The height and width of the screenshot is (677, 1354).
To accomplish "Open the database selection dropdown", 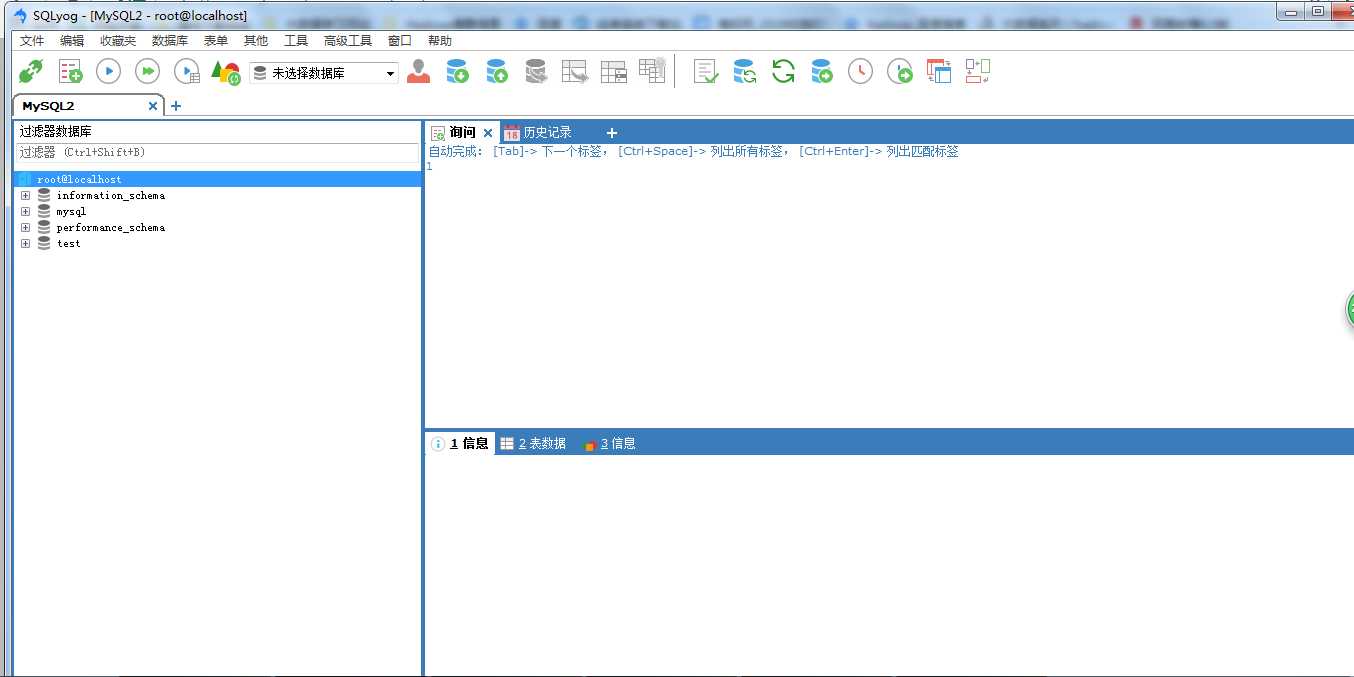I will pyautogui.click(x=324, y=73).
